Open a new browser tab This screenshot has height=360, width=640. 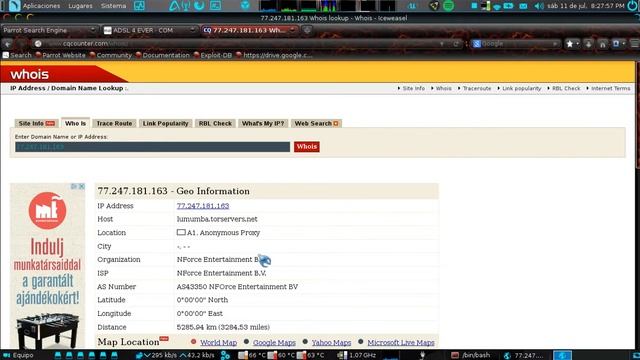point(307,30)
